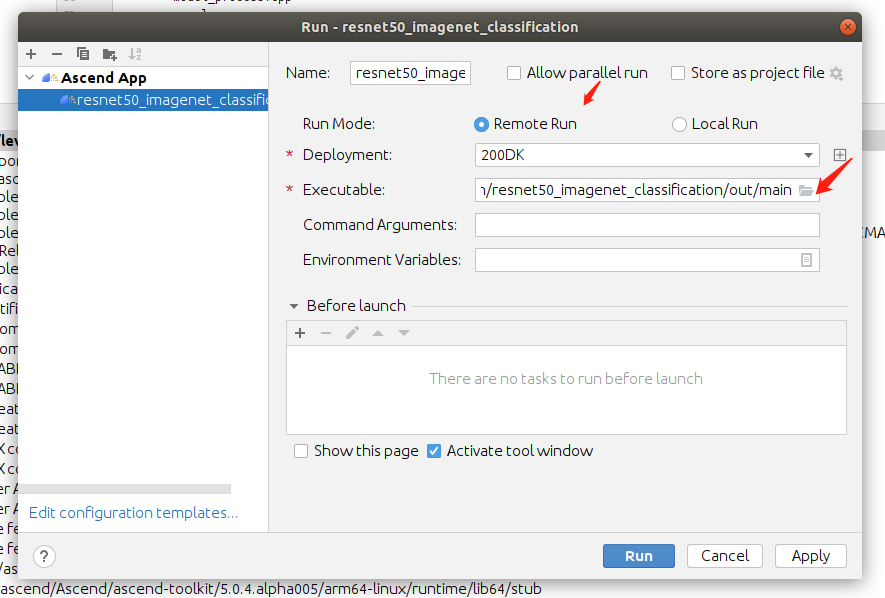Collapse the Ascend App tree node
Viewport: 885px width, 598px height.
30,78
